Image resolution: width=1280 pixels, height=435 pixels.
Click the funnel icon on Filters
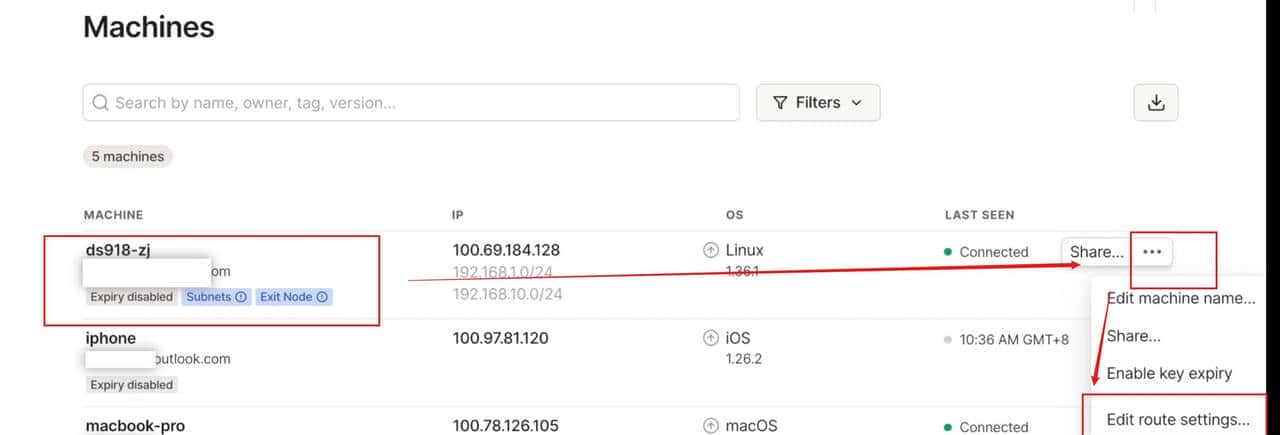click(781, 103)
